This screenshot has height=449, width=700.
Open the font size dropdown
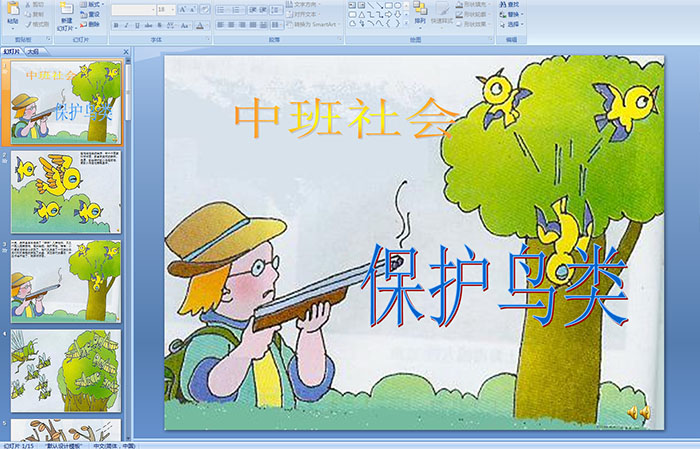pos(171,9)
